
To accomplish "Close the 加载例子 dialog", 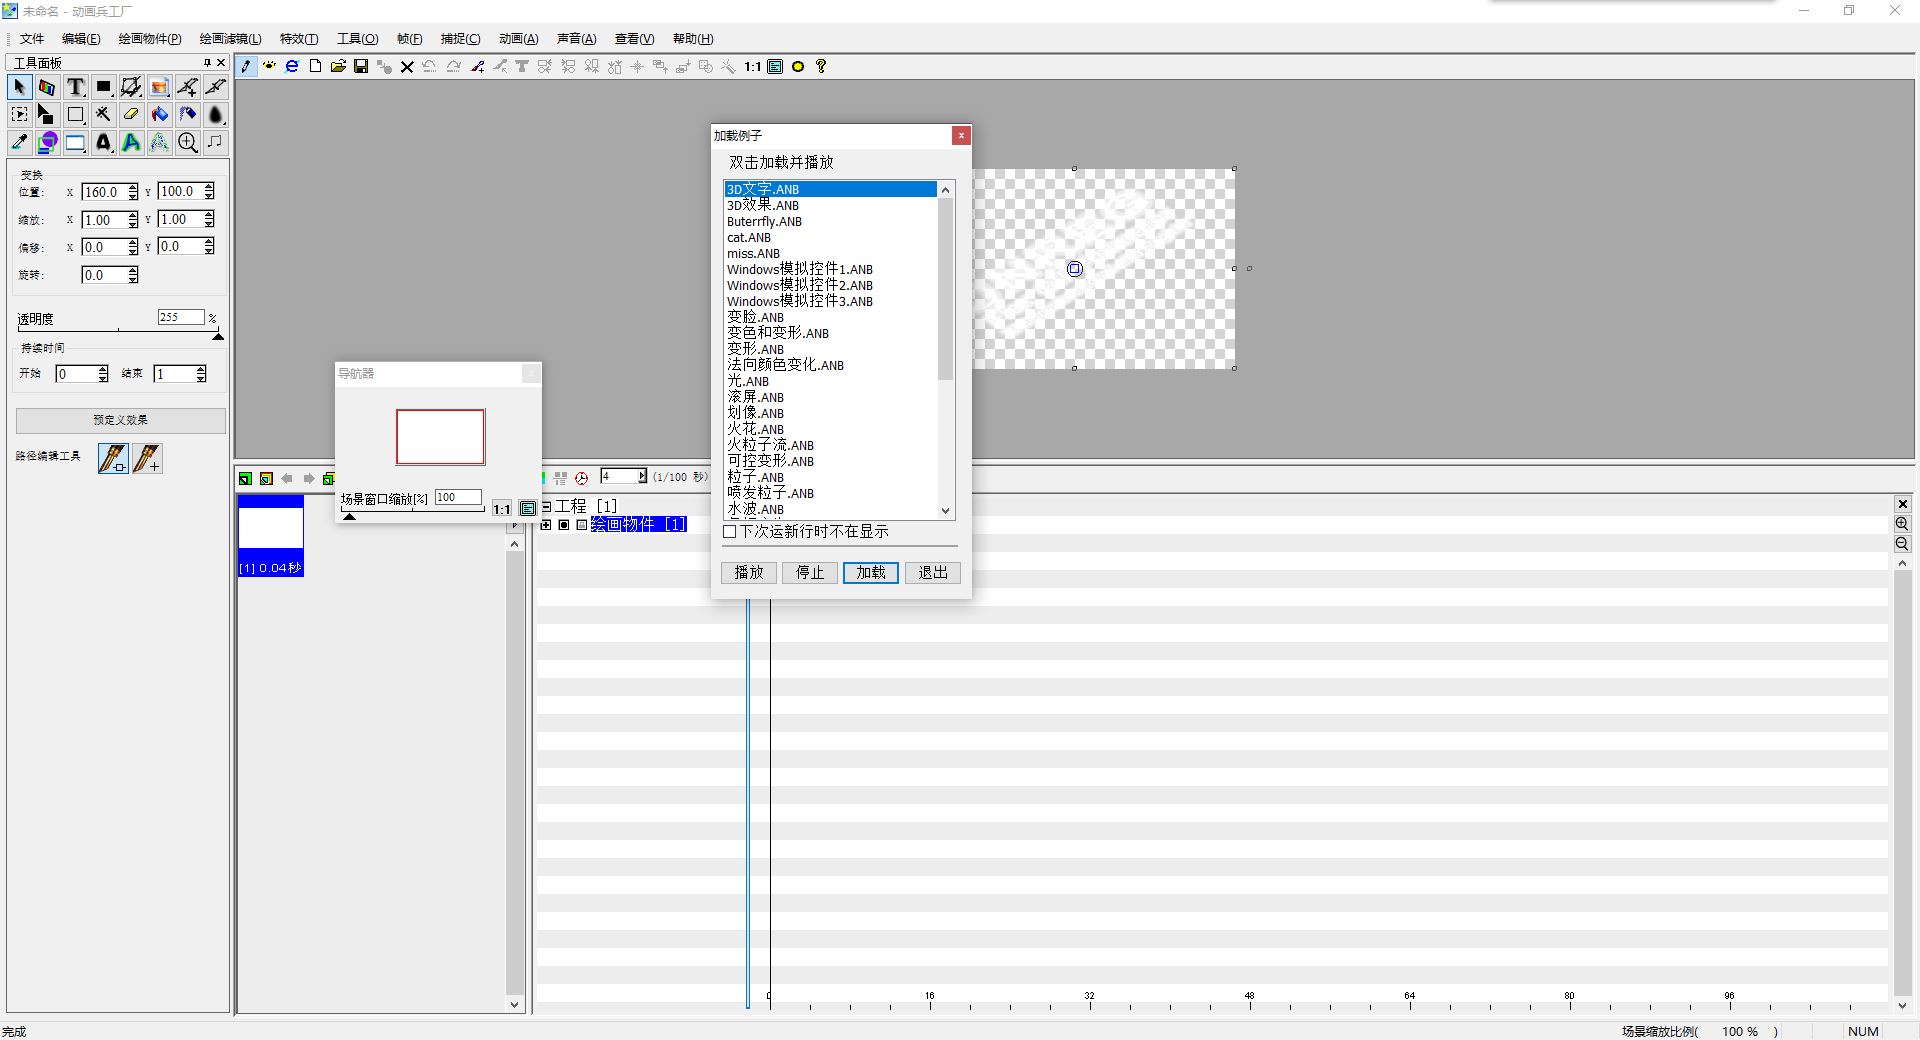I will point(961,135).
